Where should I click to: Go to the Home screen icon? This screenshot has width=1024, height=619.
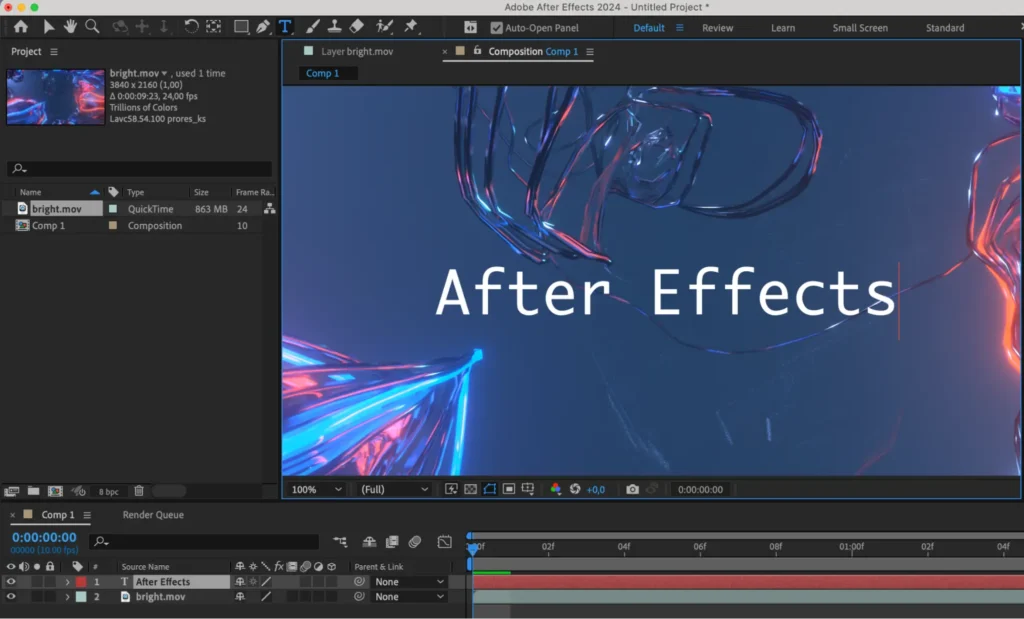click(21, 27)
